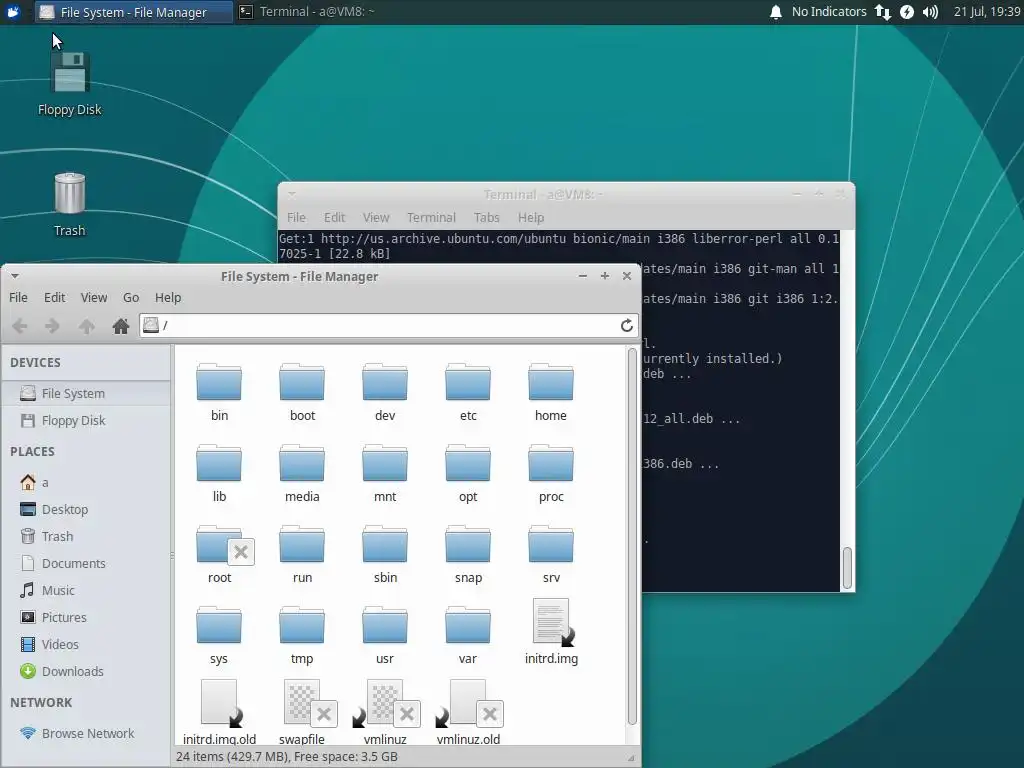Open File menu in File Manager
Viewport: 1024px width, 768px height.
pos(18,297)
